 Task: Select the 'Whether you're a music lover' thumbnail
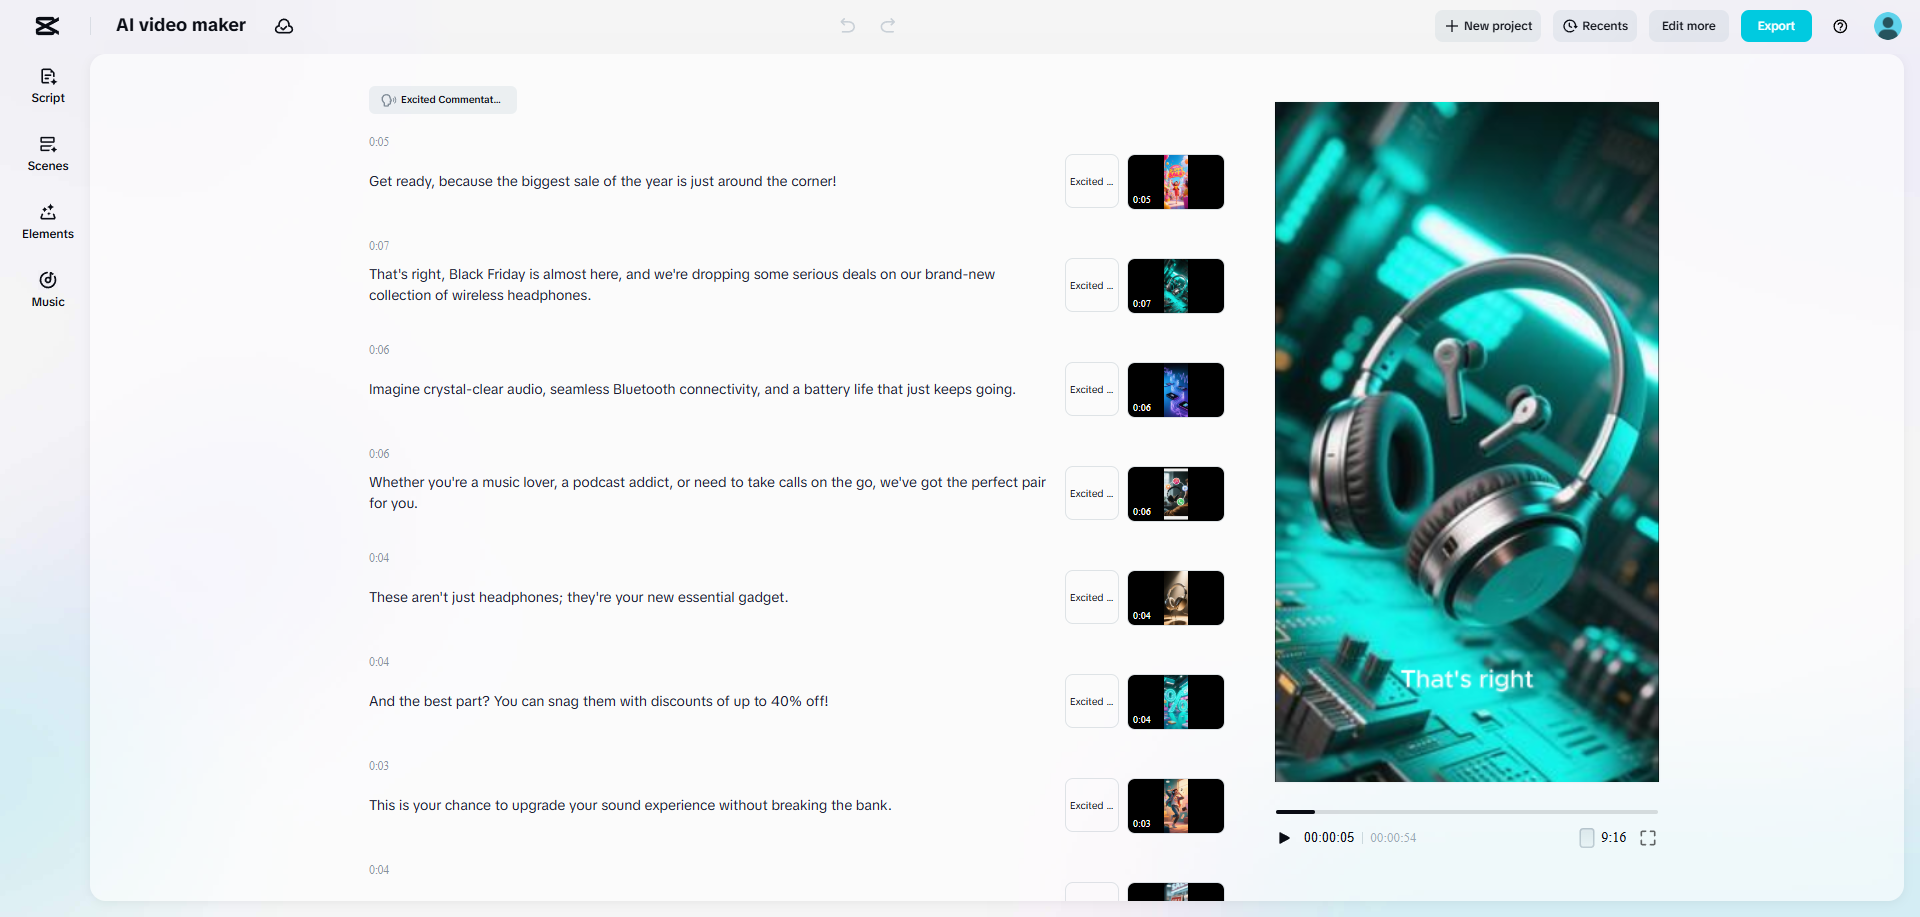1176,494
